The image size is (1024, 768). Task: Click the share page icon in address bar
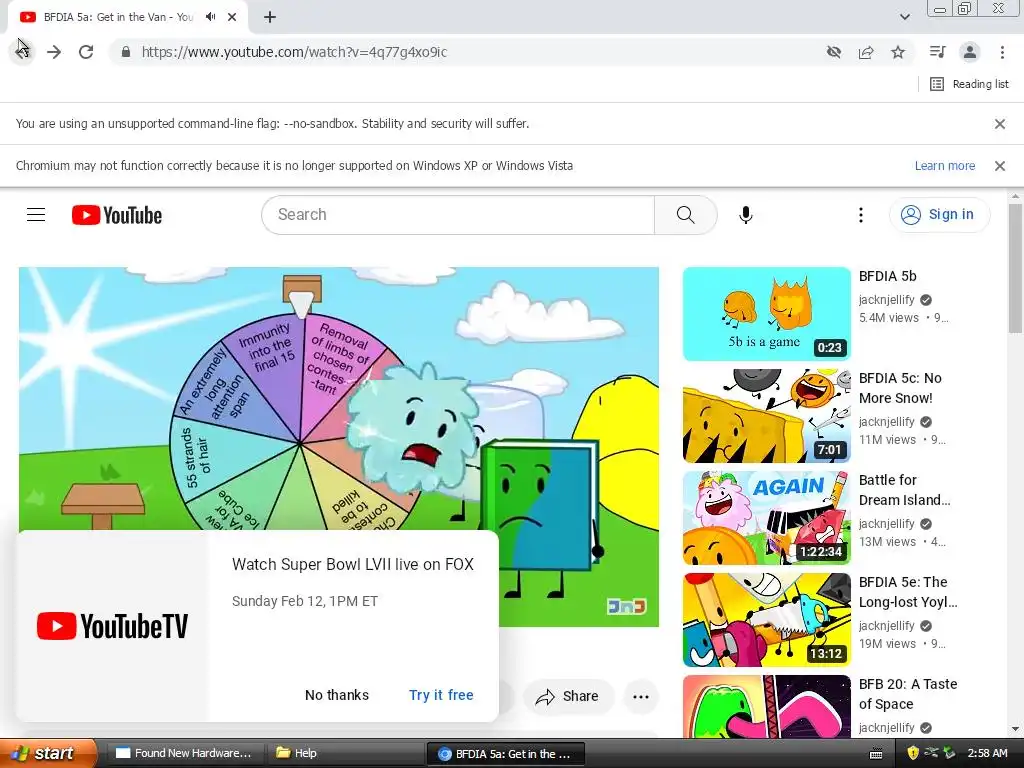pos(866,52)
